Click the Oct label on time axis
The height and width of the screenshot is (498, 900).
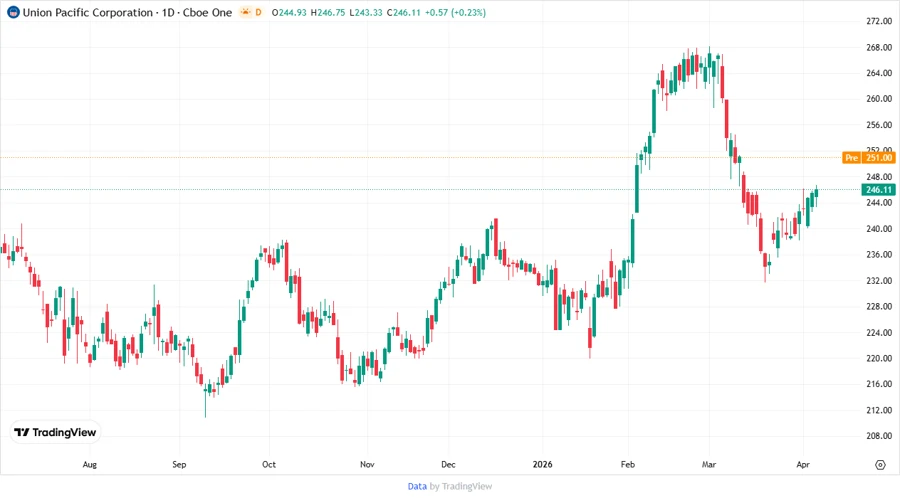tap(269, 464)
